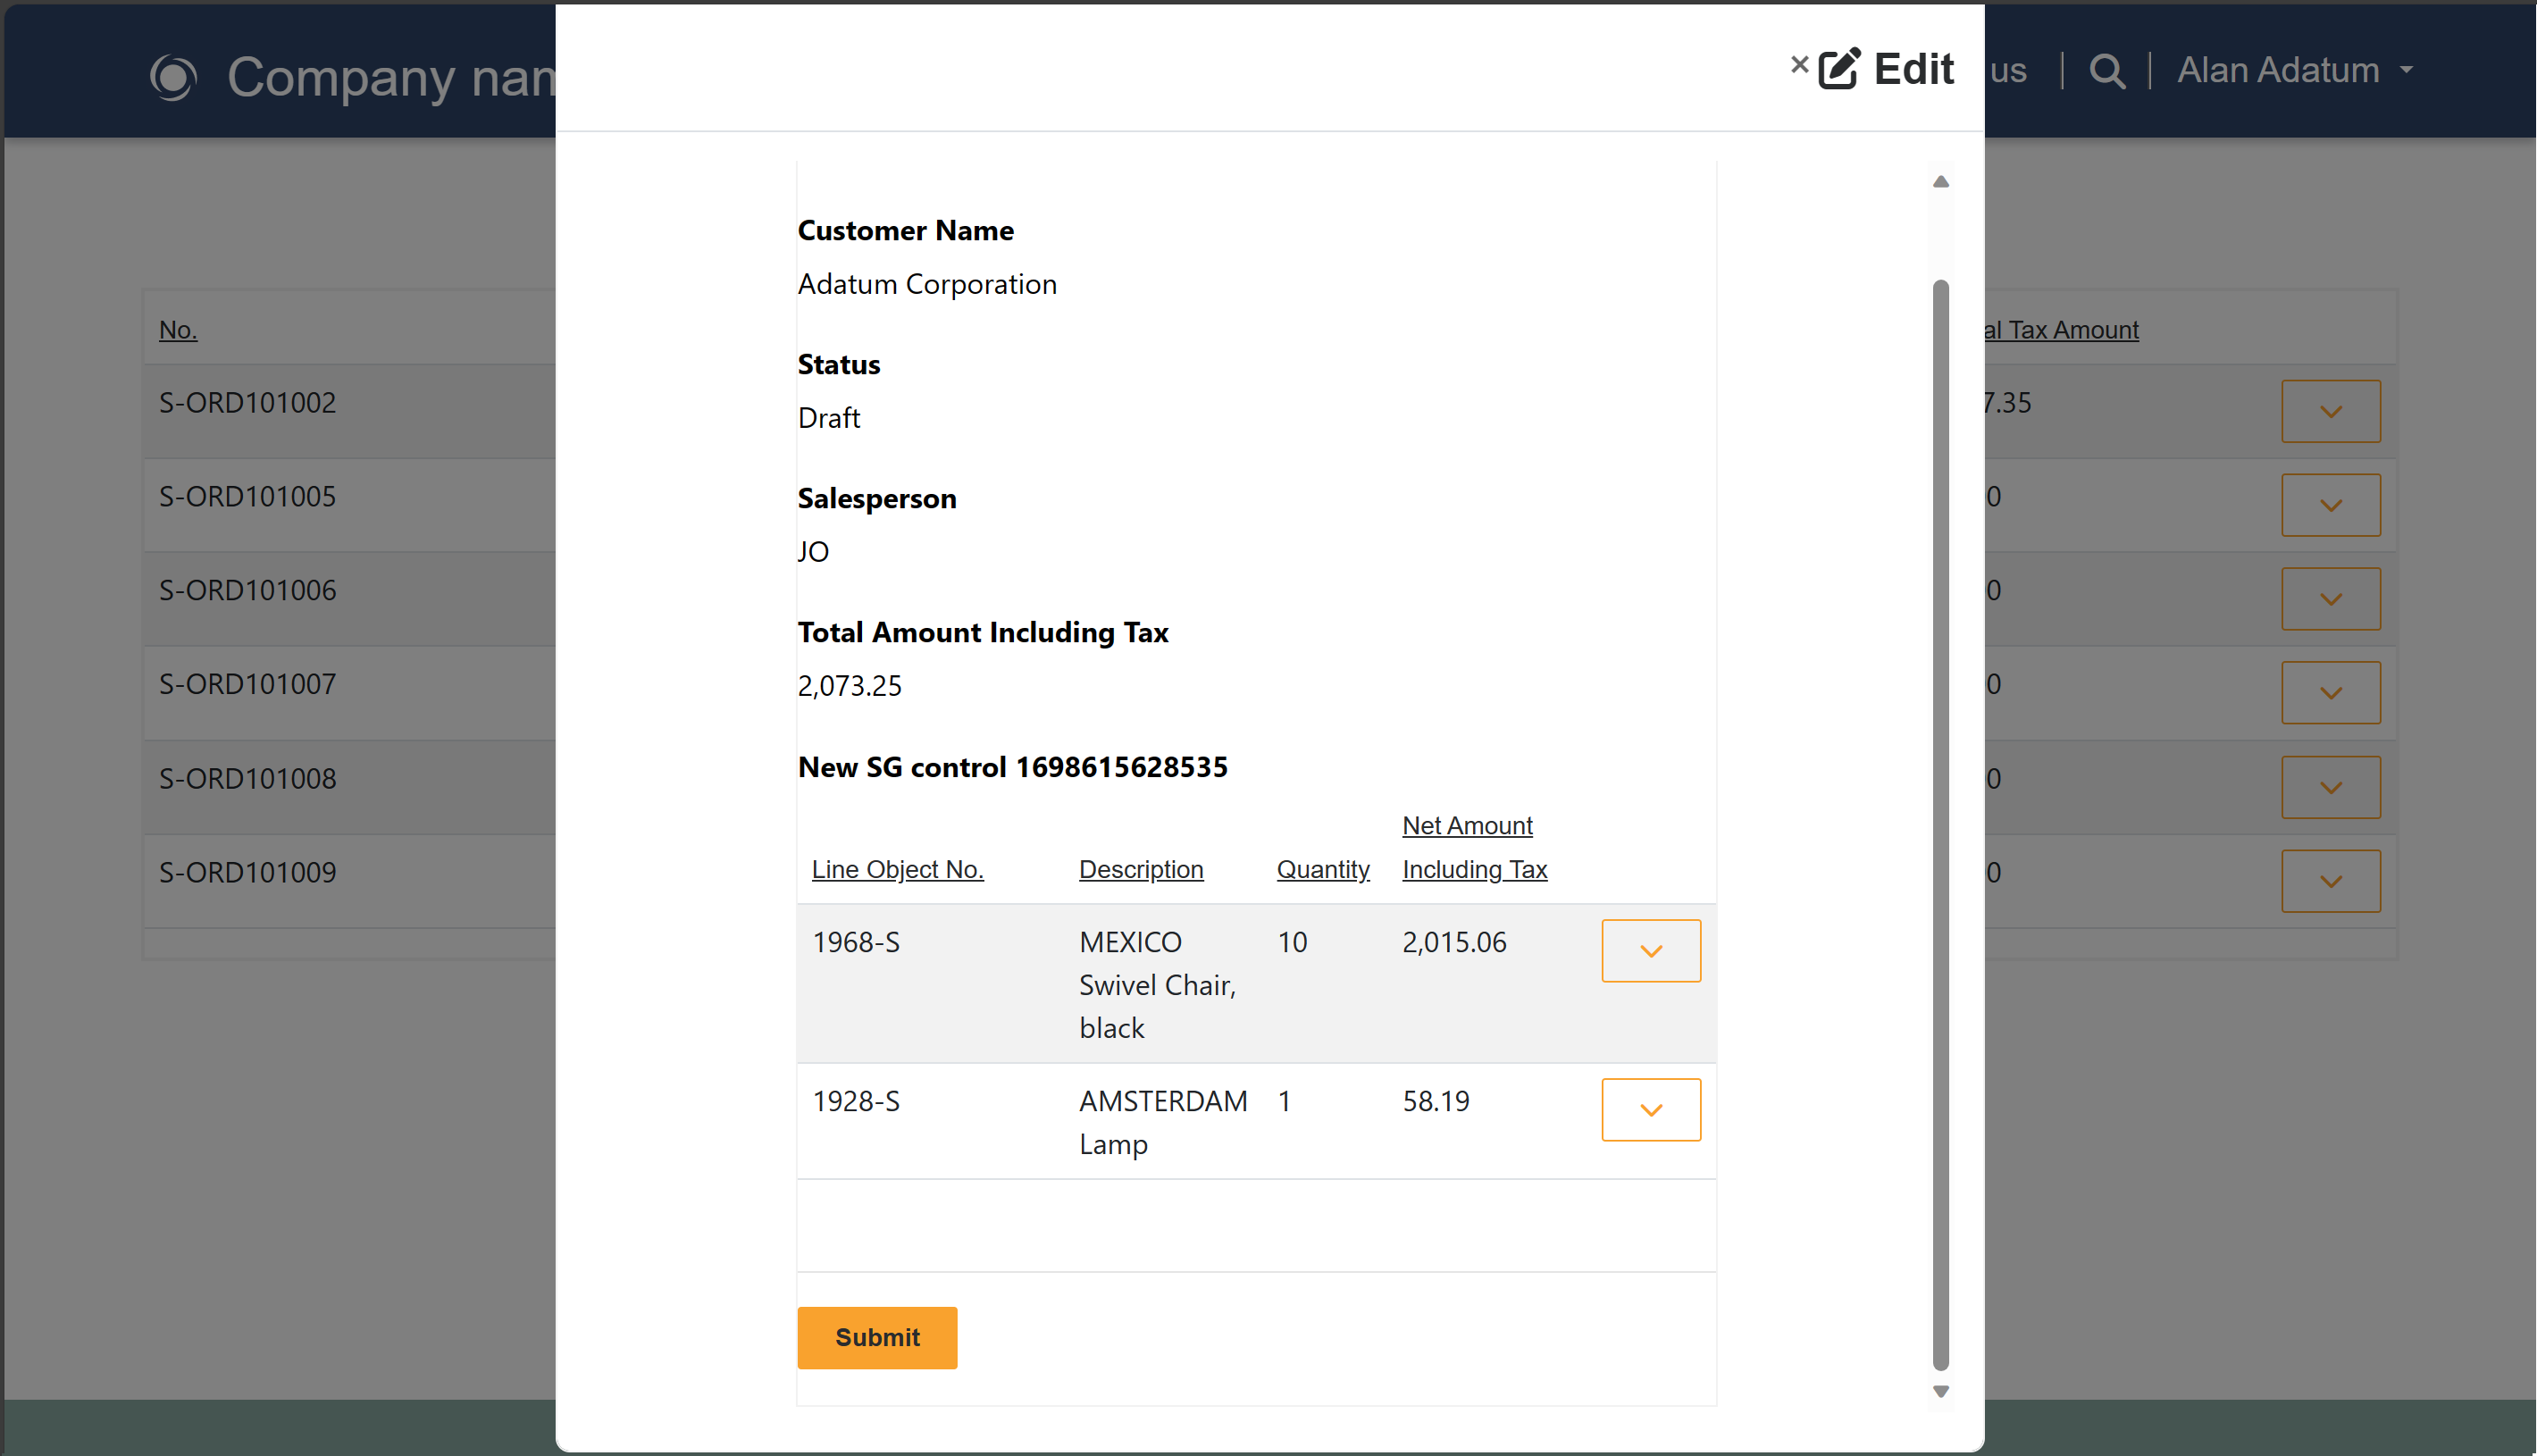The height and width of the screenshot is (1456, 2537).
Task: Sort by the Description column
Action: (x=1140, y=869)
